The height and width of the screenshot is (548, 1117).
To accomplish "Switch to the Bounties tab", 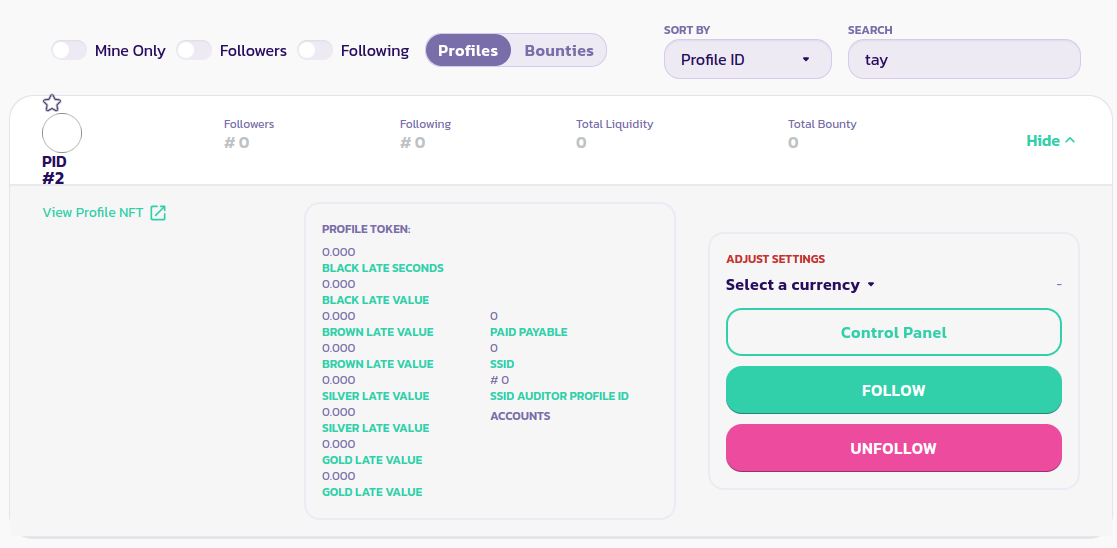I will point(559,50).
